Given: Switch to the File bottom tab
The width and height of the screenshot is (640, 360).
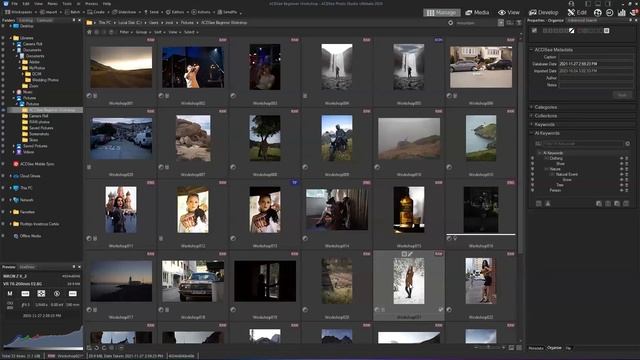Looking at the screenshot, I should [x=568, y=348].
